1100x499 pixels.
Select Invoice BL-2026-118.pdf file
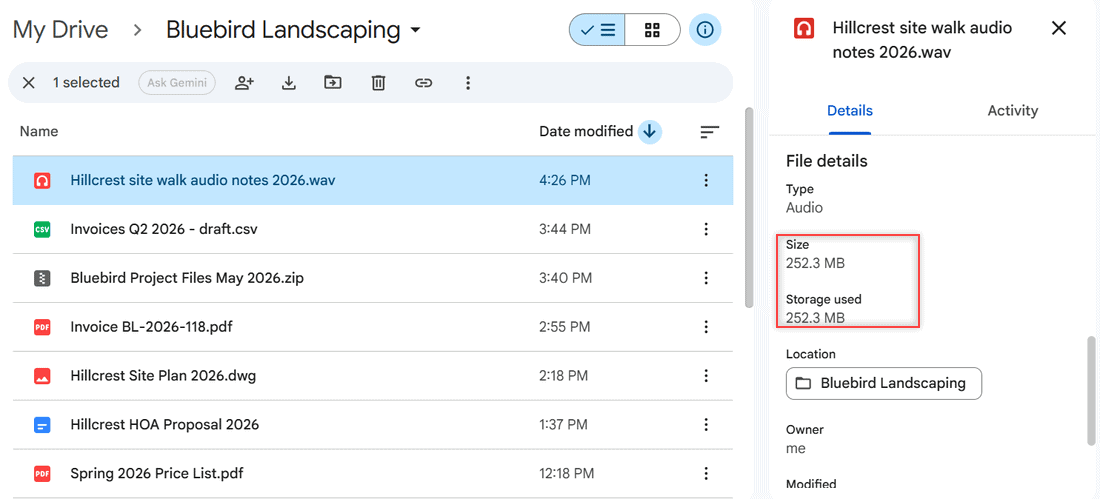(373, 326)
